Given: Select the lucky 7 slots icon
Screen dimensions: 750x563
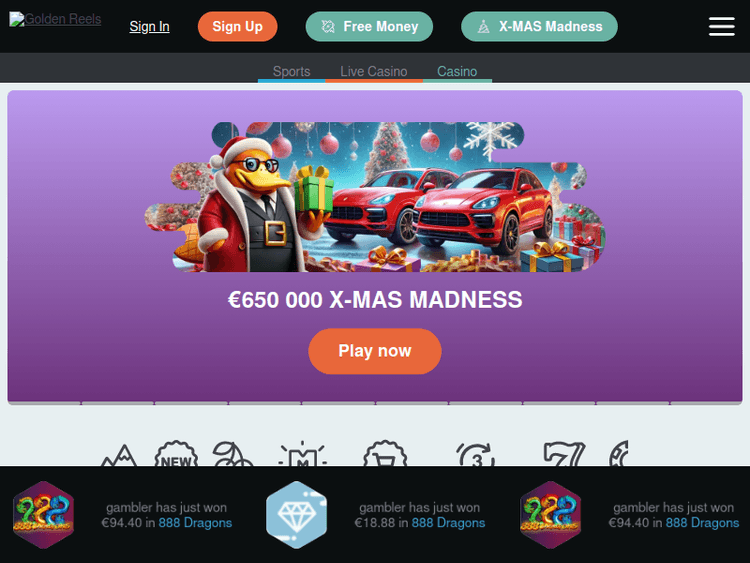Looking at the screenshot, I should [564, 454].
